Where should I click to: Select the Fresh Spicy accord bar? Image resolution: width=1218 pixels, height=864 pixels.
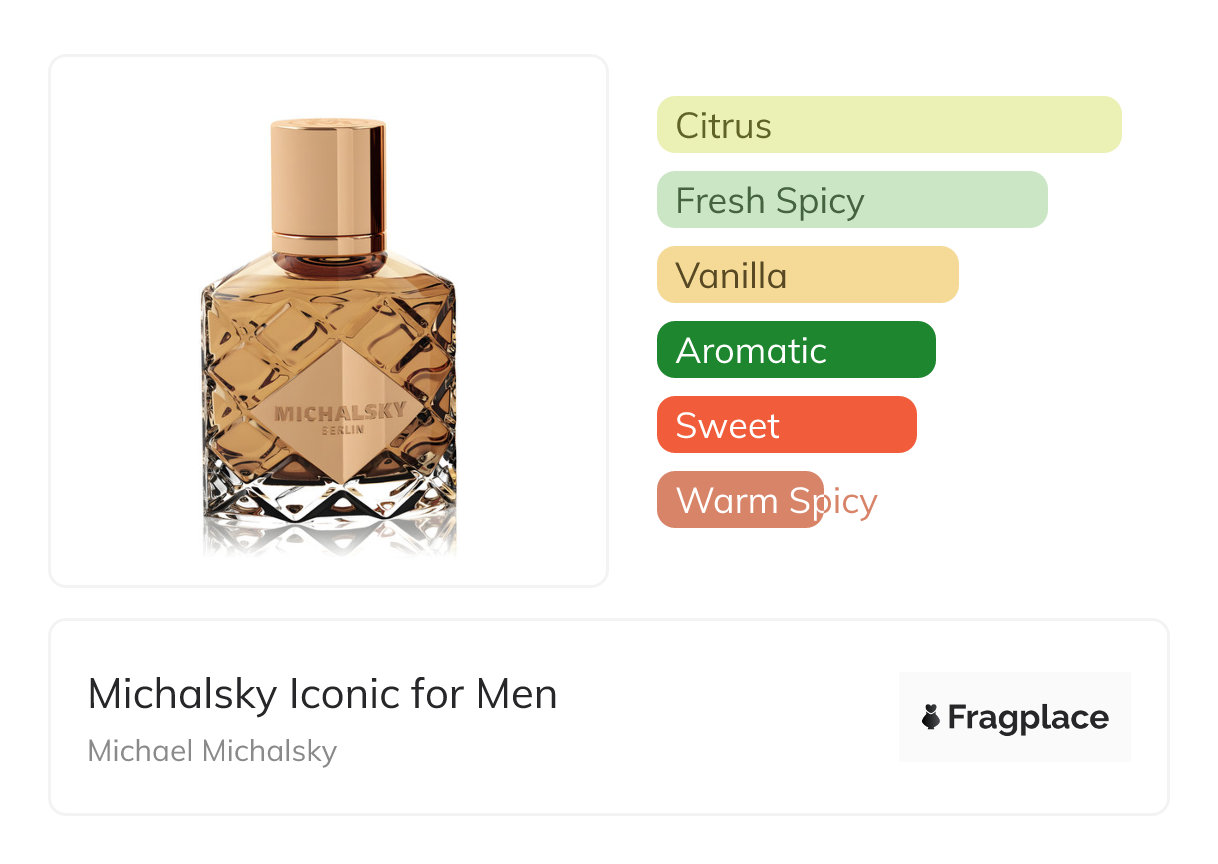[x=851, y=200]
